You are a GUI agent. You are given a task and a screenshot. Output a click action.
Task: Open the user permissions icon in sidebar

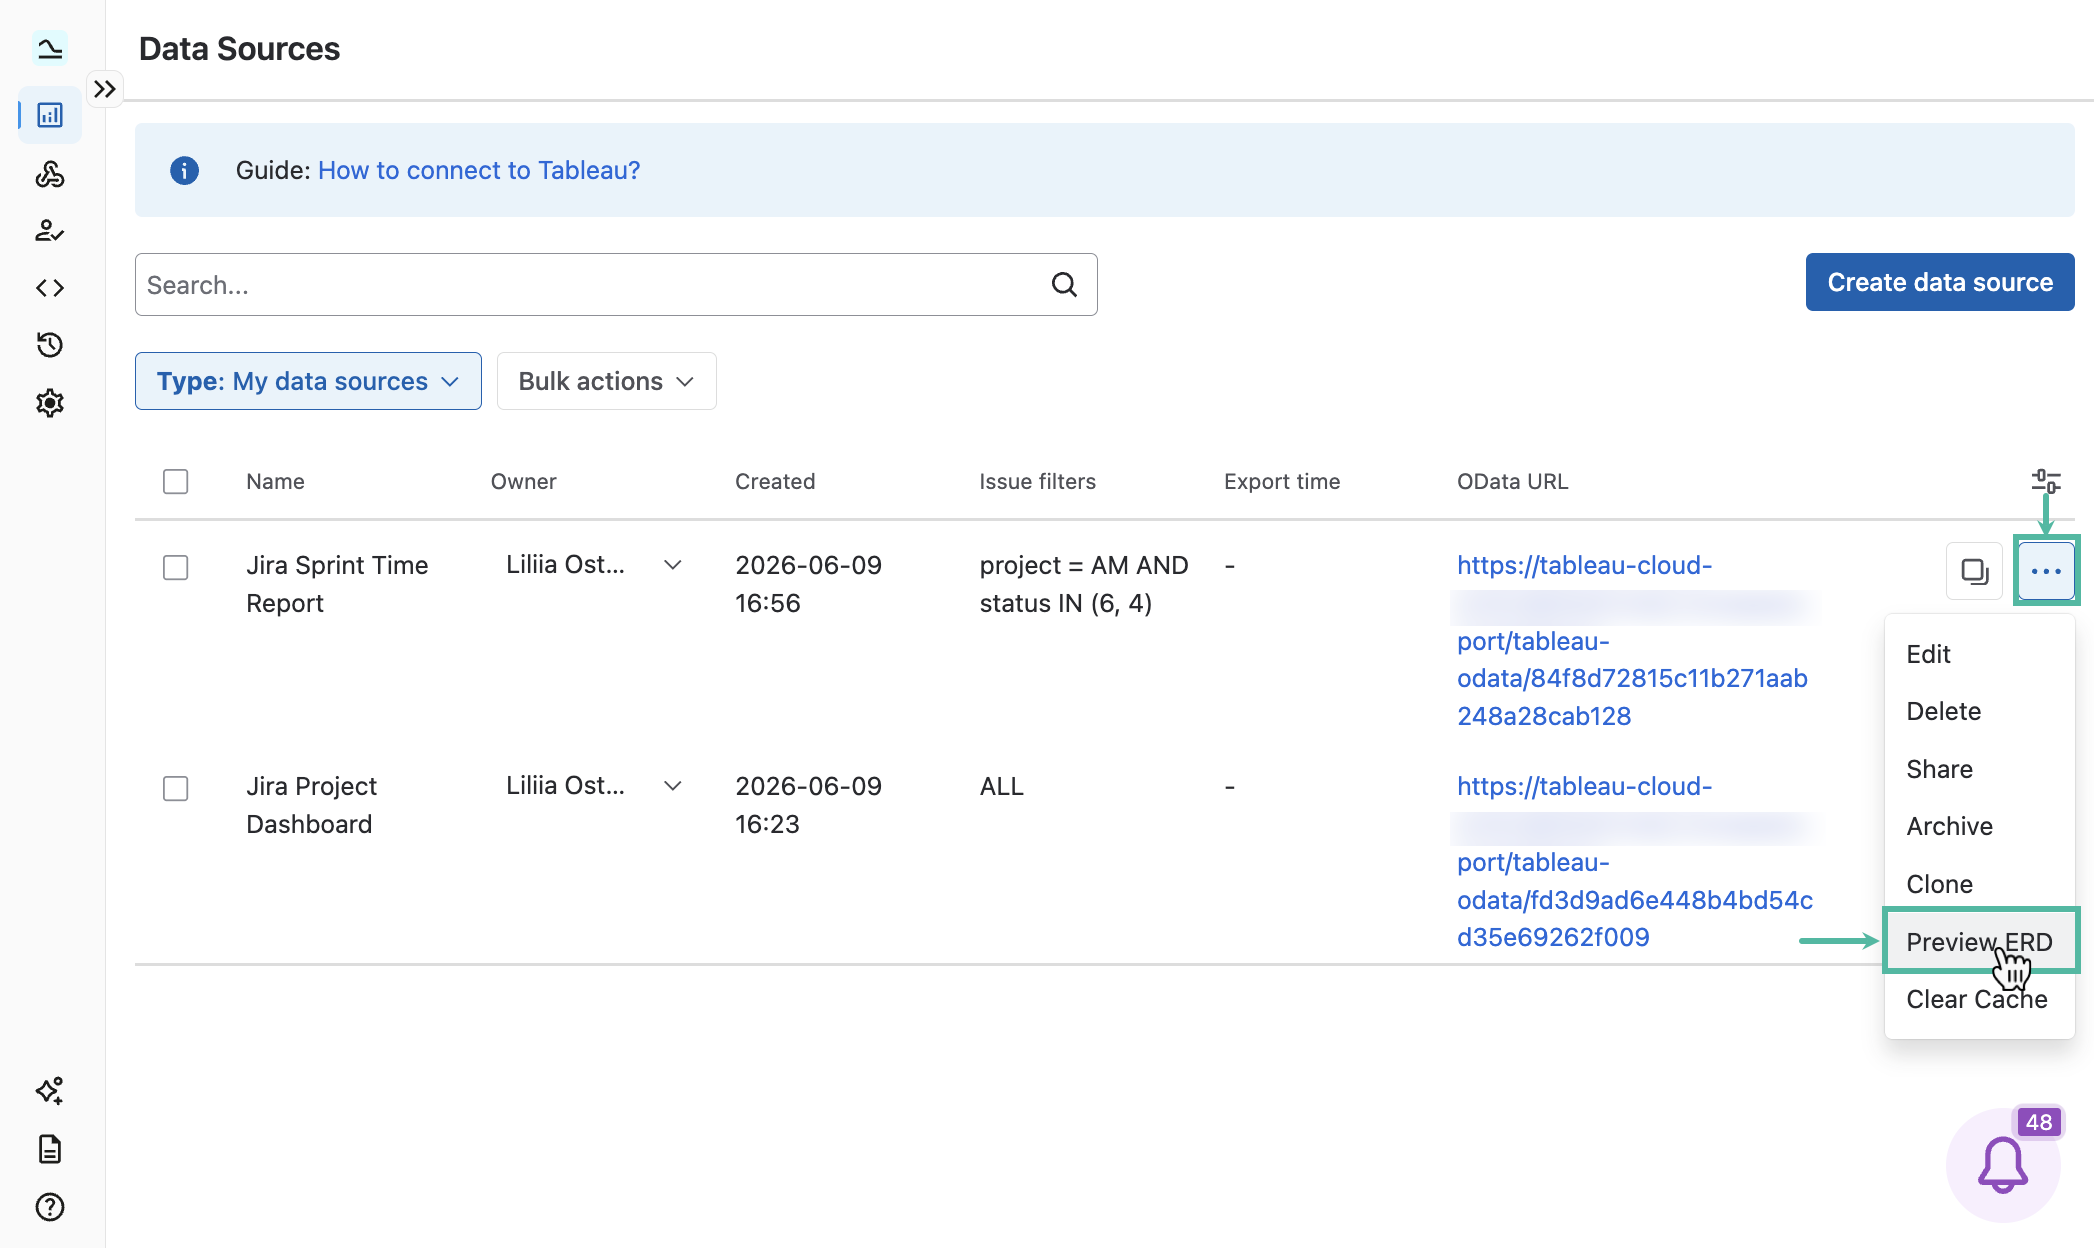[x=50, y=231]
